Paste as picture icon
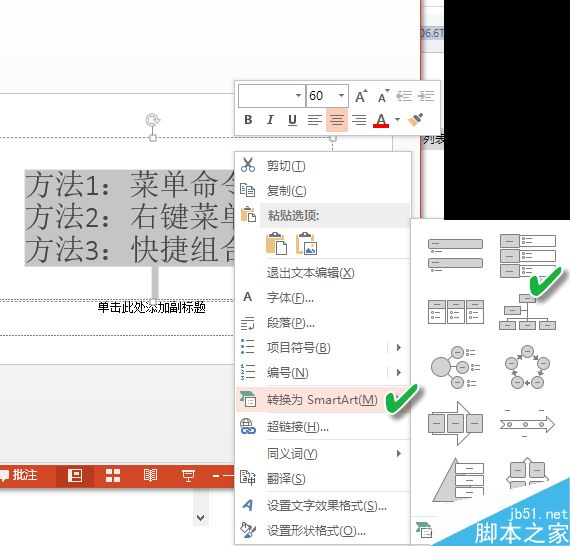 pyautogui.click(x=306, y=243)
